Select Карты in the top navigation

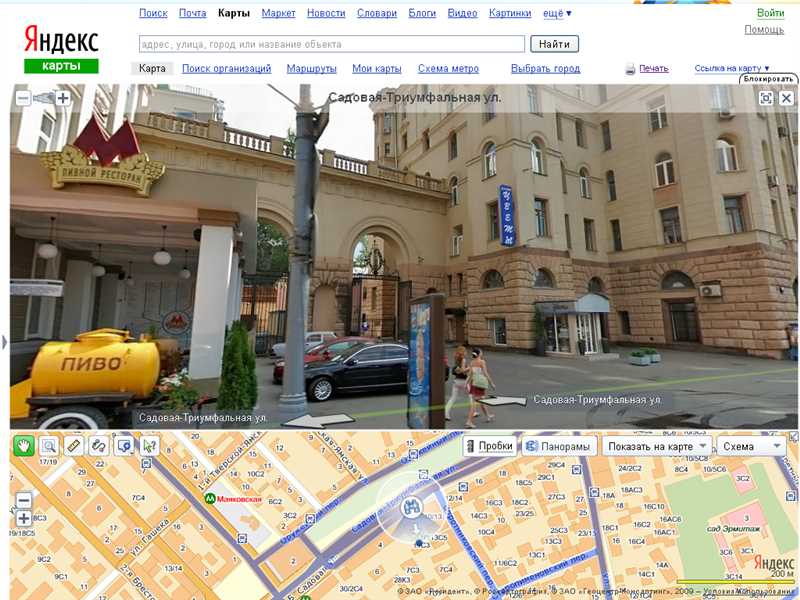pos(234,13)
